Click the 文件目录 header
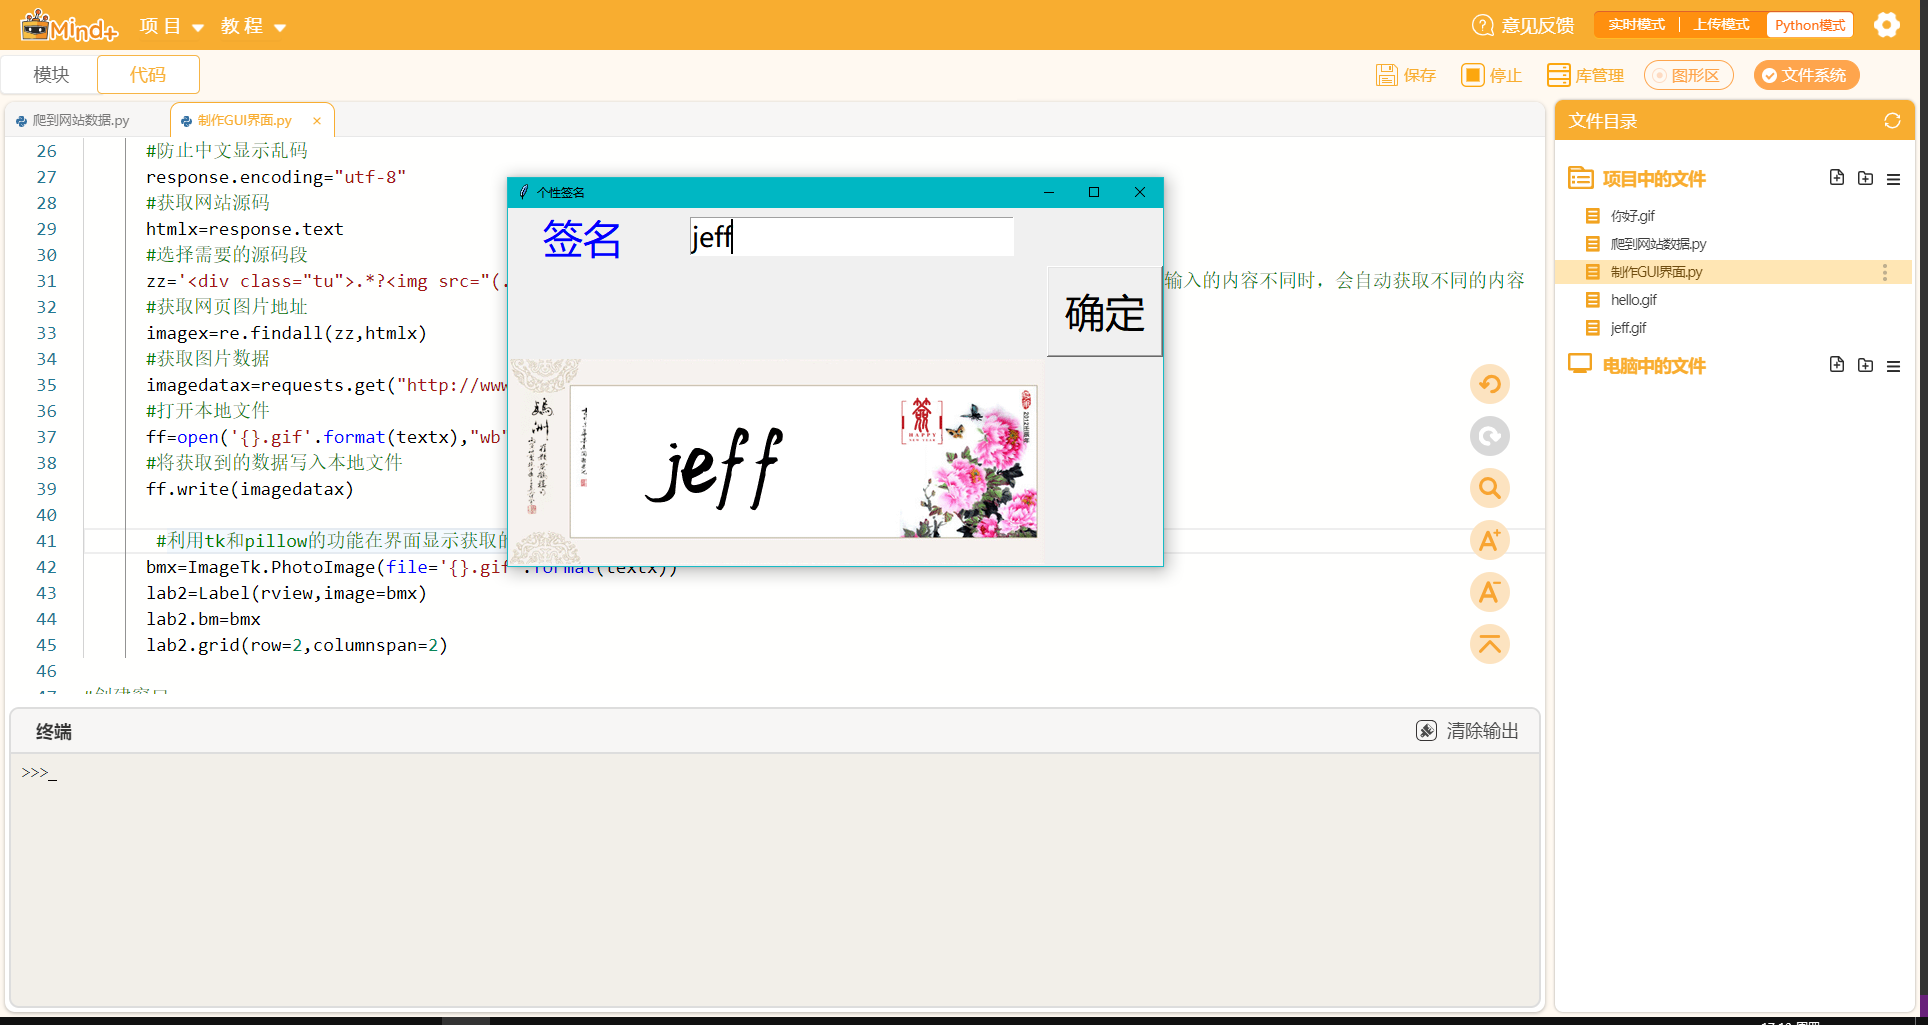Viewport: 1928px width, 1025px height. (1603, 121)
